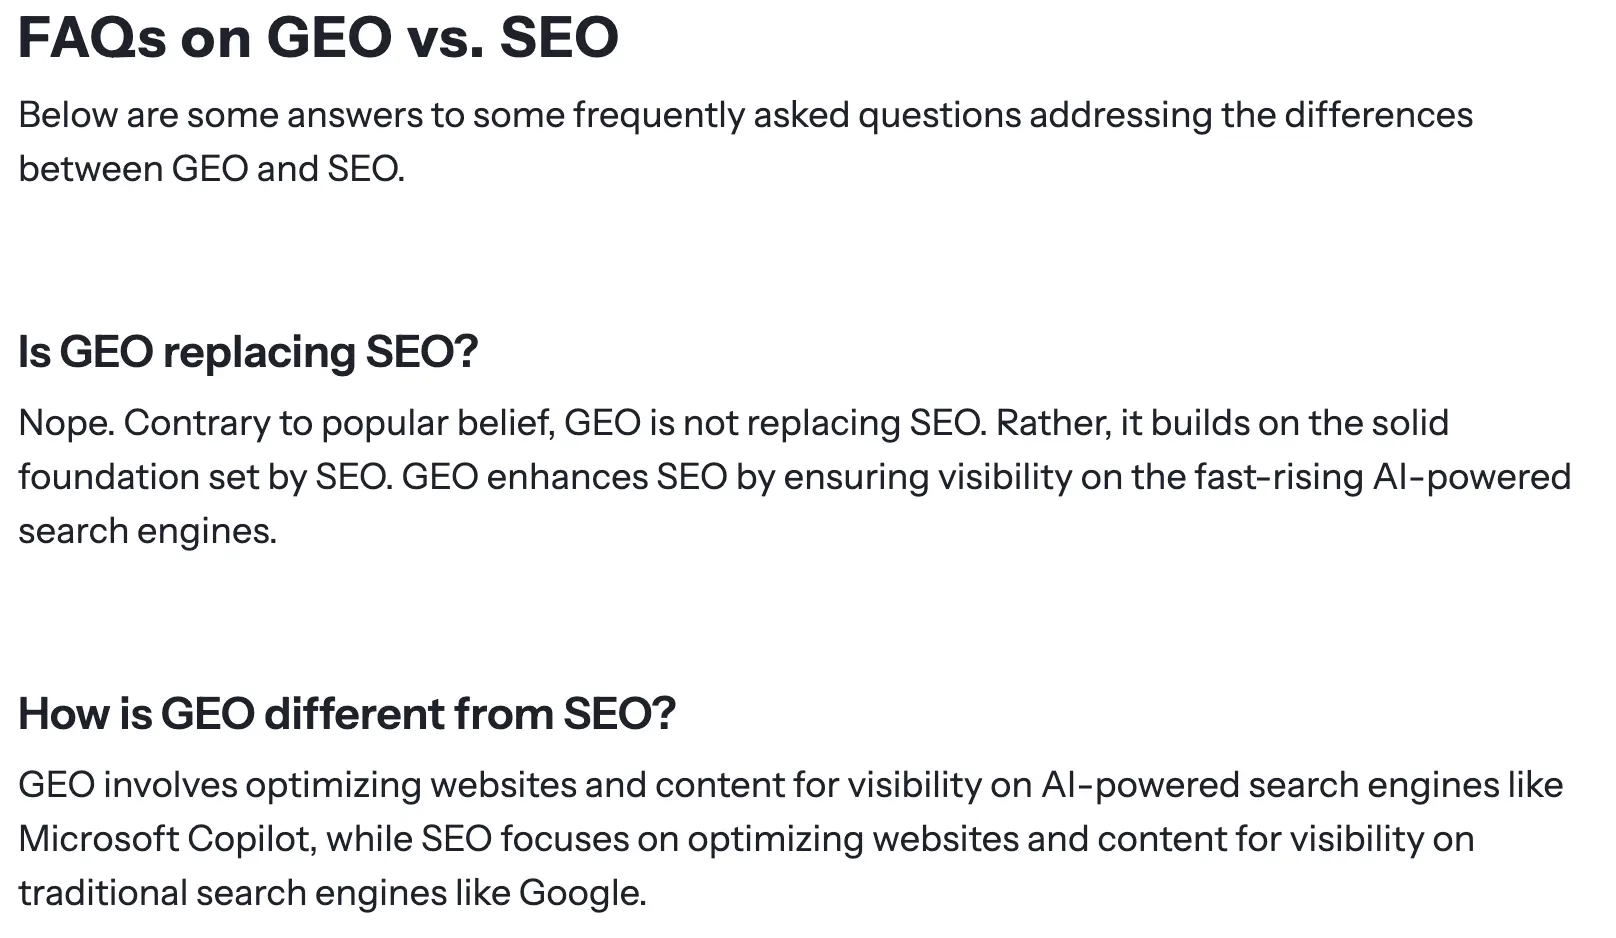This screenshot has height=938, width=1616.
Task: Click the "Is GEO replacing SEO?" subheading
Action: click(x=248, y=352)
